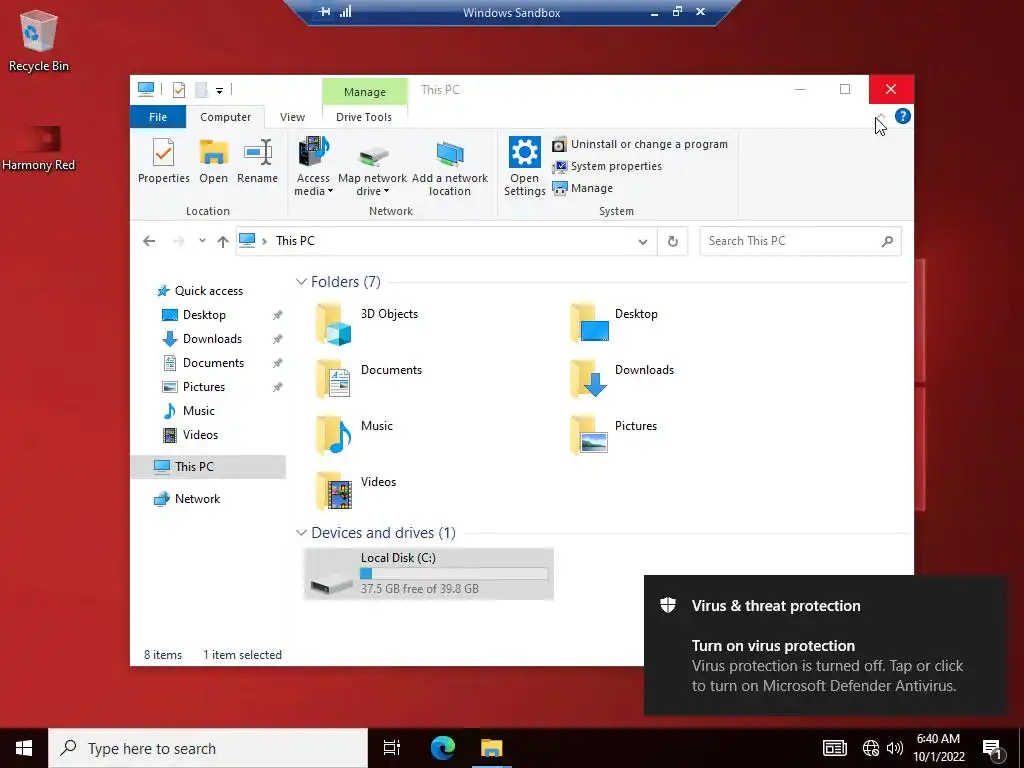Select Music in navigation pane

click(188, 411)
